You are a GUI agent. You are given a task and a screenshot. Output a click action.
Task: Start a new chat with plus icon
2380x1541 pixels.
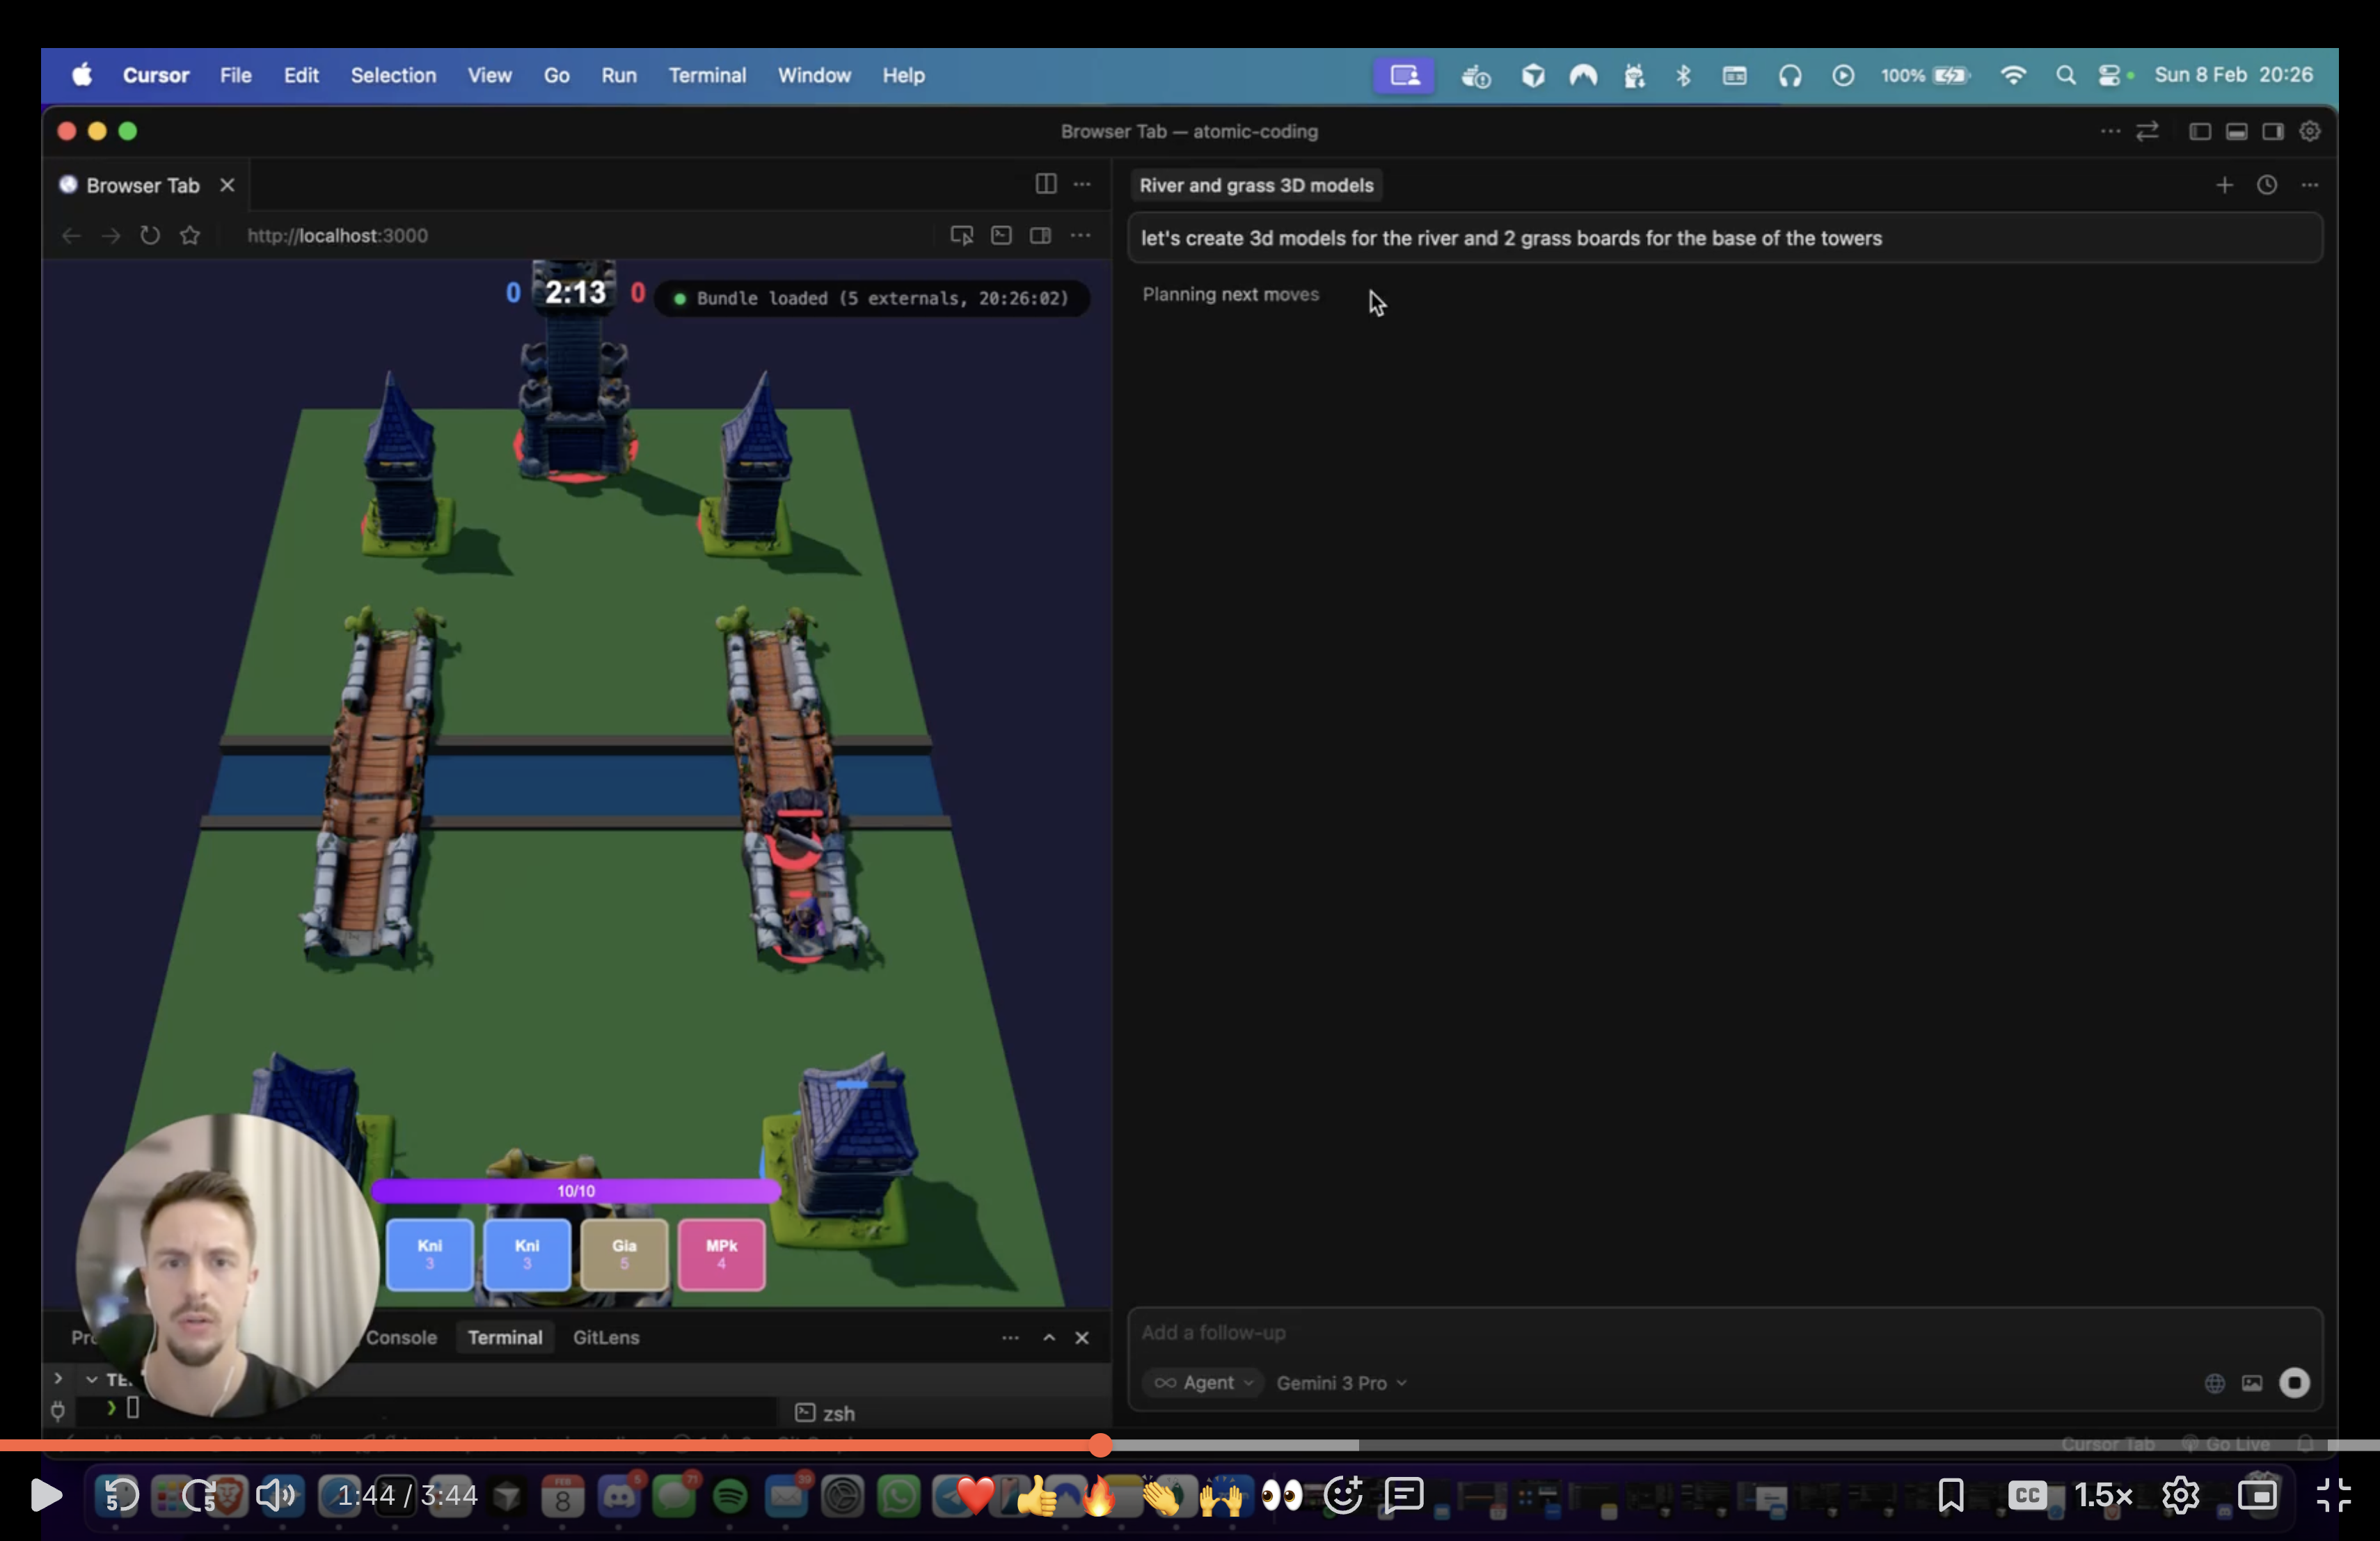tap(2224, 185)
